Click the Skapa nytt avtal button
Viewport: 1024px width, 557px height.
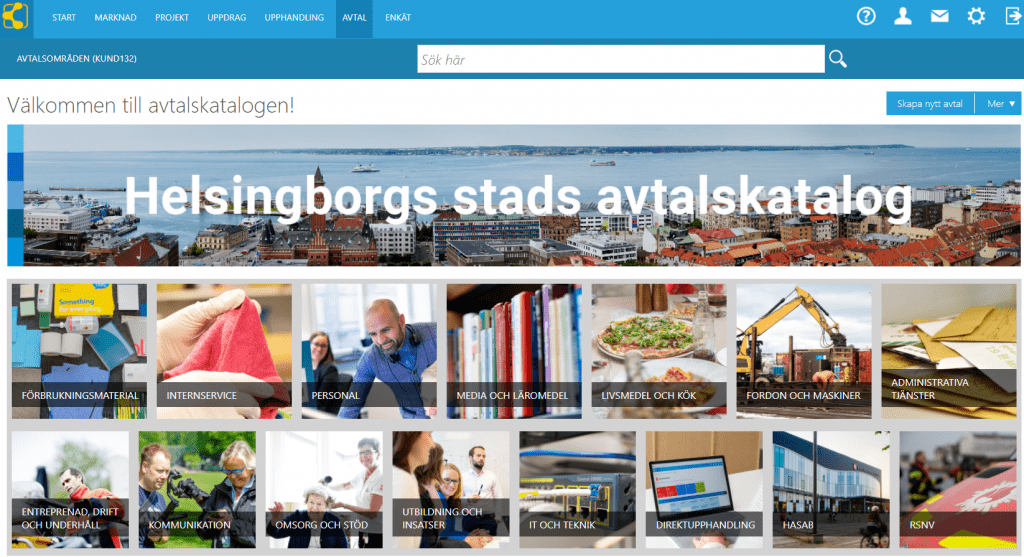pyautogui.click(x=930, y=104)
